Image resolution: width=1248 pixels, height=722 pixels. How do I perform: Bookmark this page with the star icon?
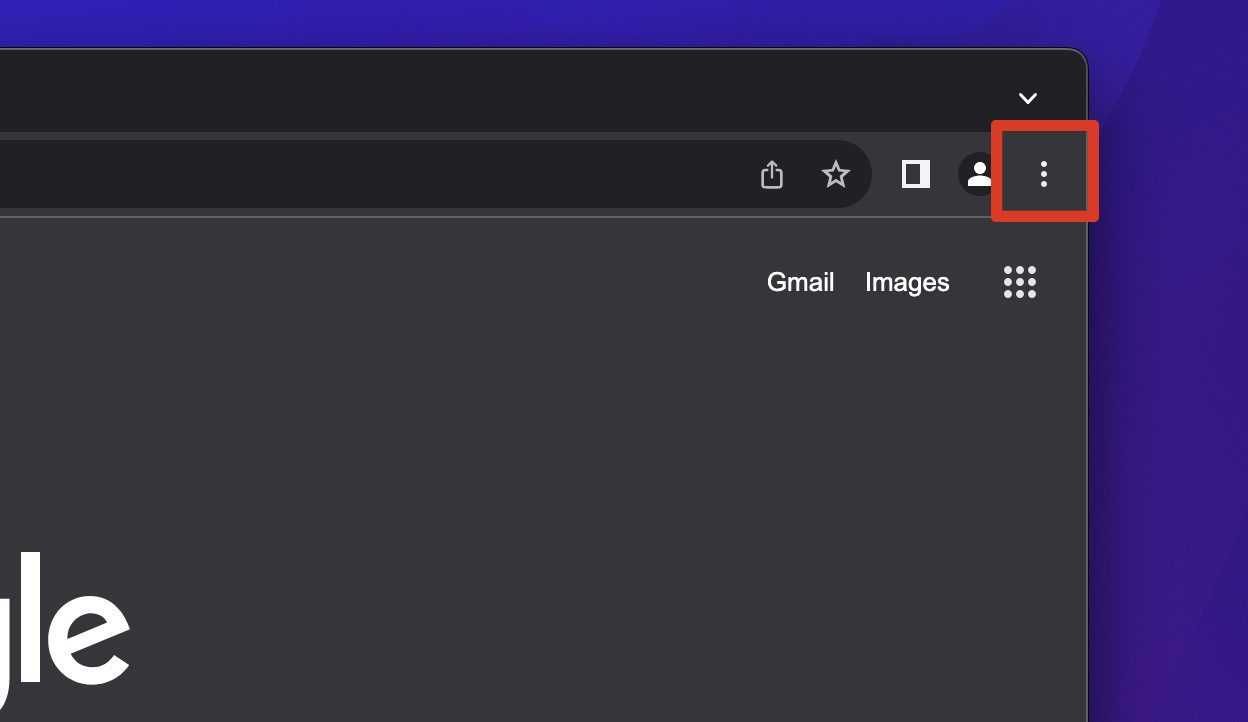click(835, 175)
